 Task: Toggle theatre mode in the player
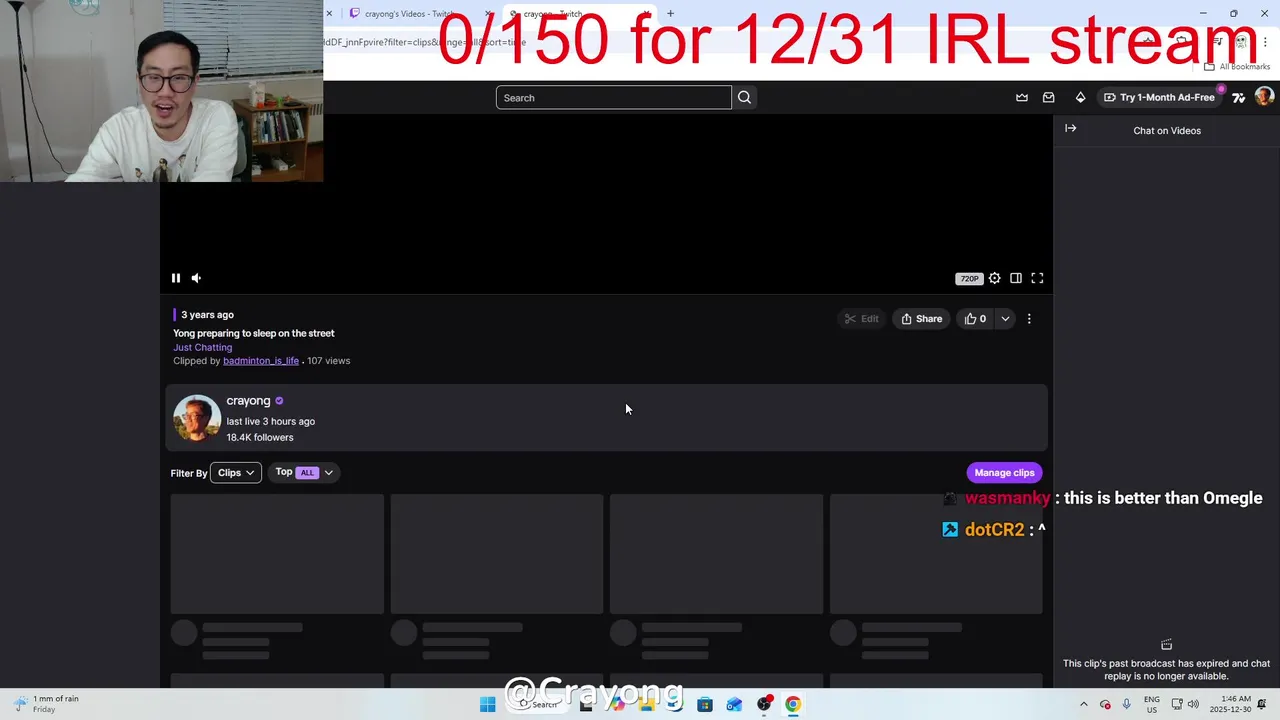1016,278
